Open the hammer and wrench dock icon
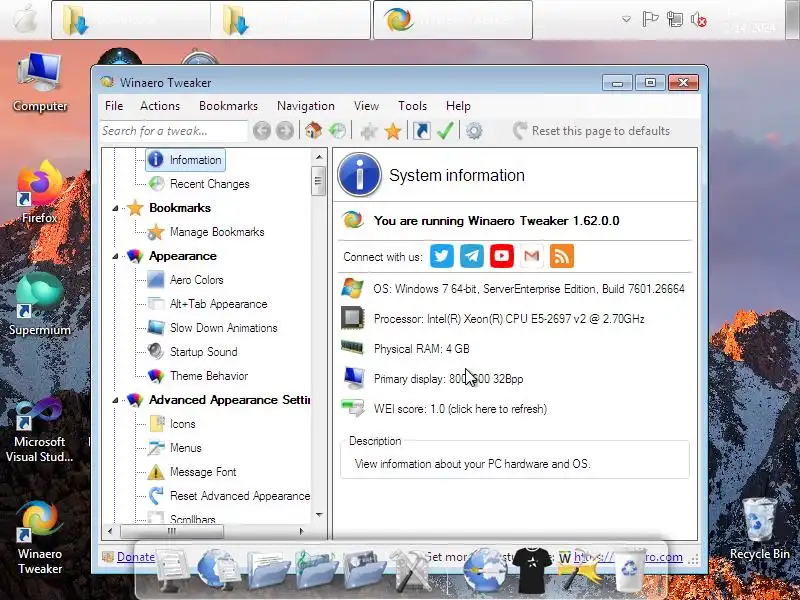The width and height of the screenshot is (800, 600). 412,569
